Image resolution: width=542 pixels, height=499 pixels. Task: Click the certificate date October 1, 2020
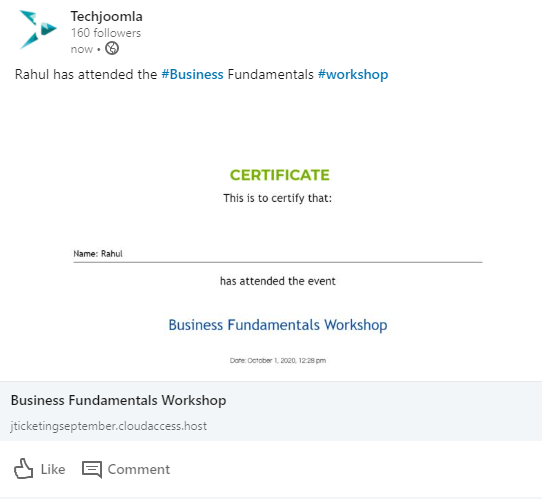[278, 360]
